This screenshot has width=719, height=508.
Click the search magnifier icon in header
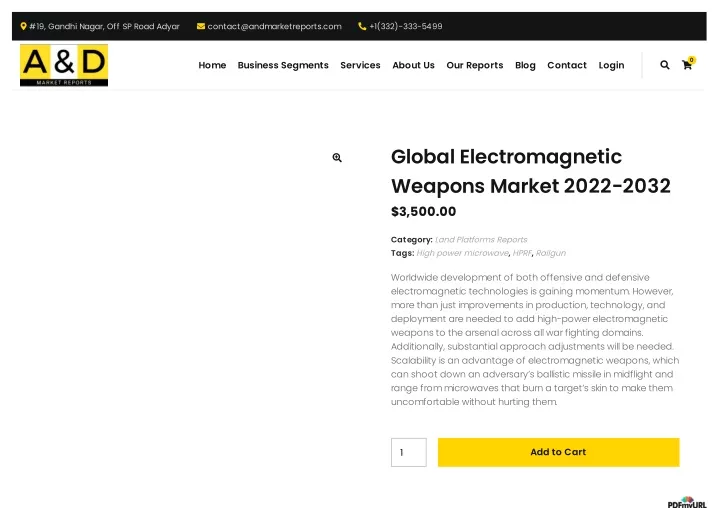tap(664, 65)
